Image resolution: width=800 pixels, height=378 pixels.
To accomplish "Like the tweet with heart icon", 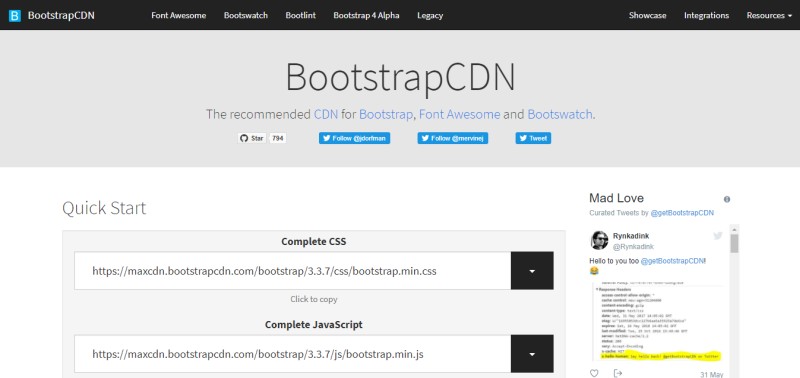I will pyautogui.click(x=594, y=373).
